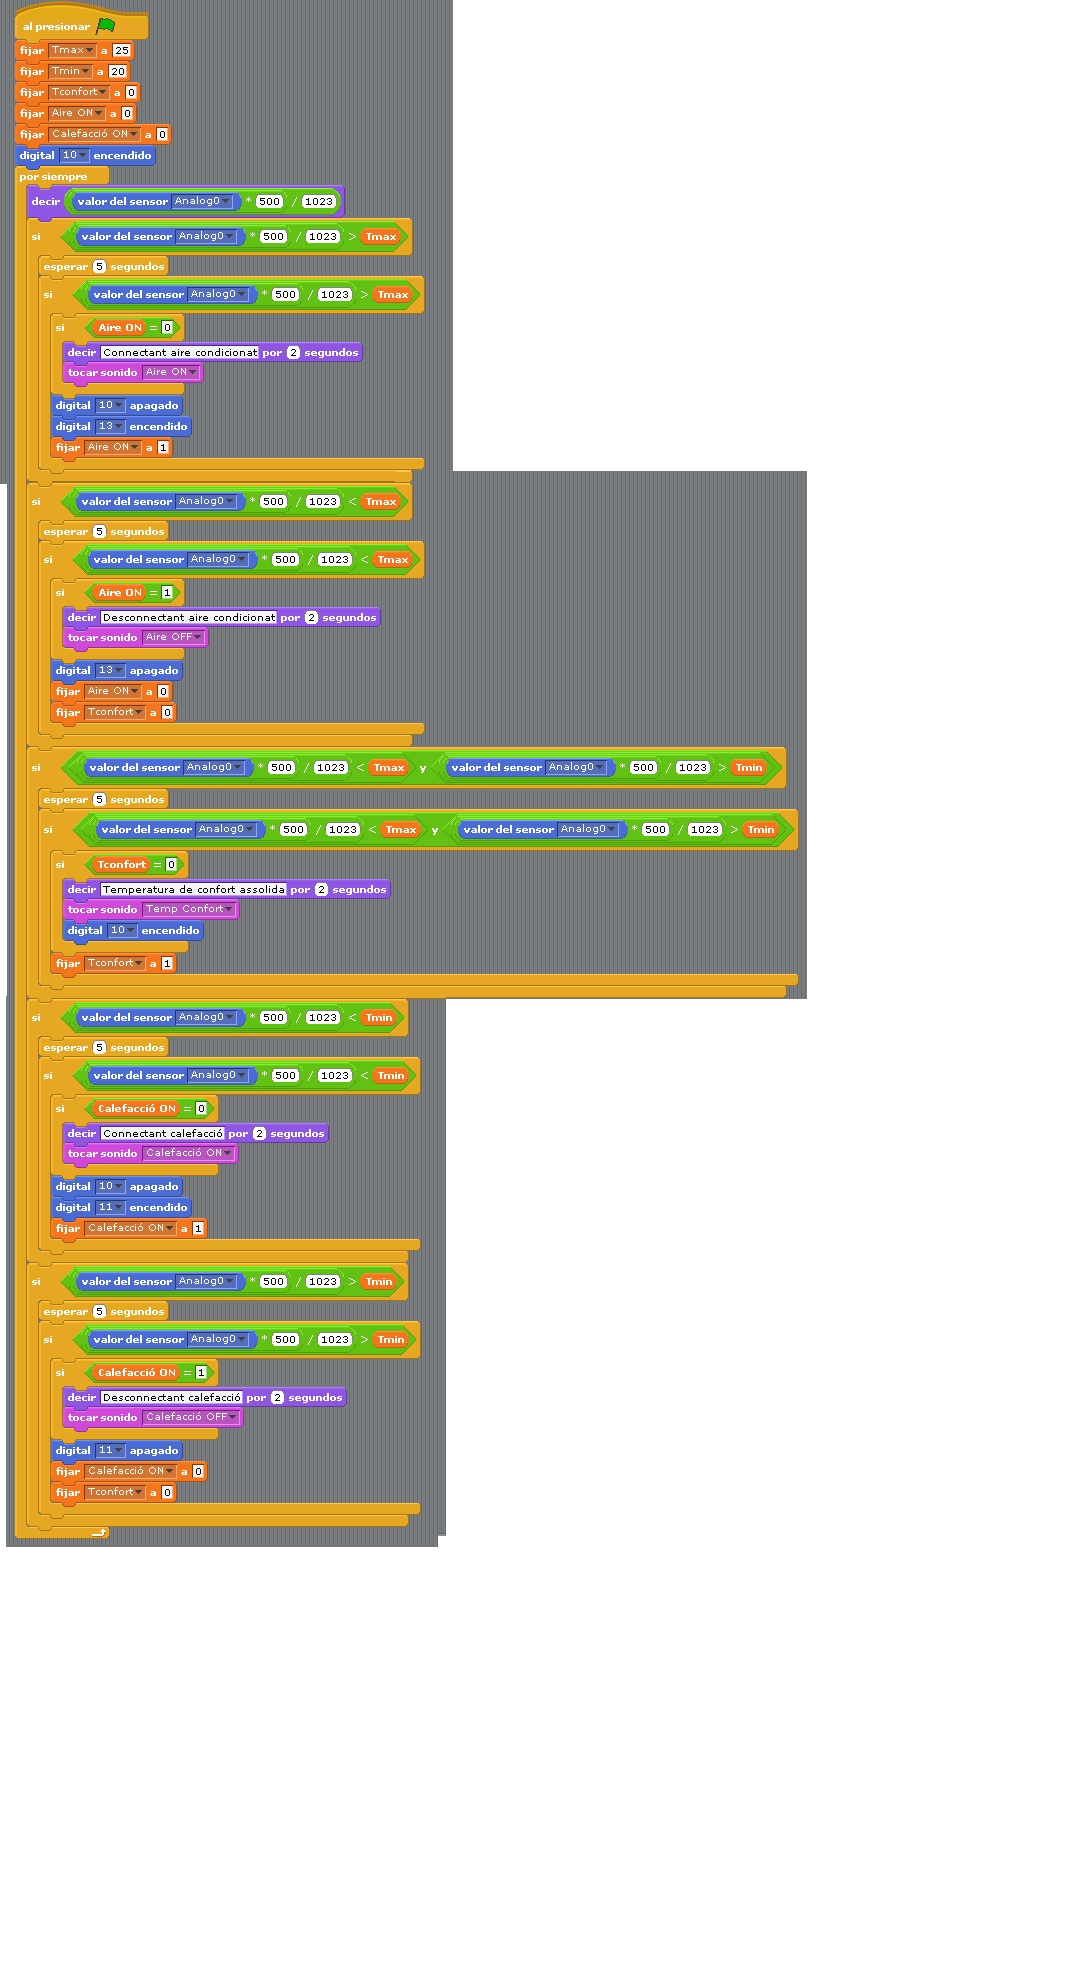
Task: Open the Tmax variable dropdown in the first fijar block
Action: tap(89, 50)
